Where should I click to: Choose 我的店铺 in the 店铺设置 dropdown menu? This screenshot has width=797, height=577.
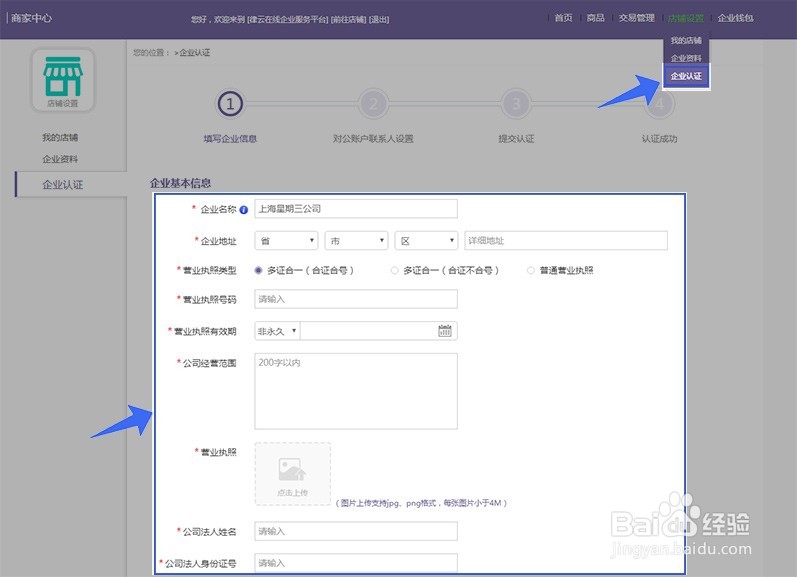click(686, 40)
